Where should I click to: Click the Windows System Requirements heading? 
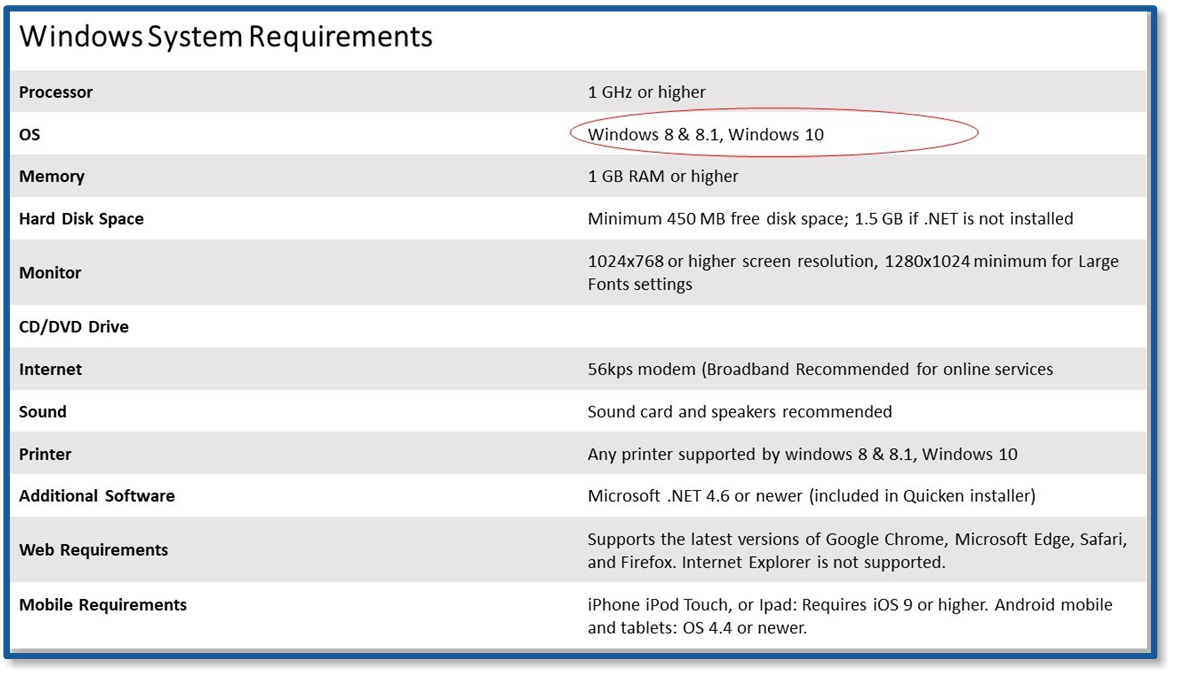[x=226, y=37]
